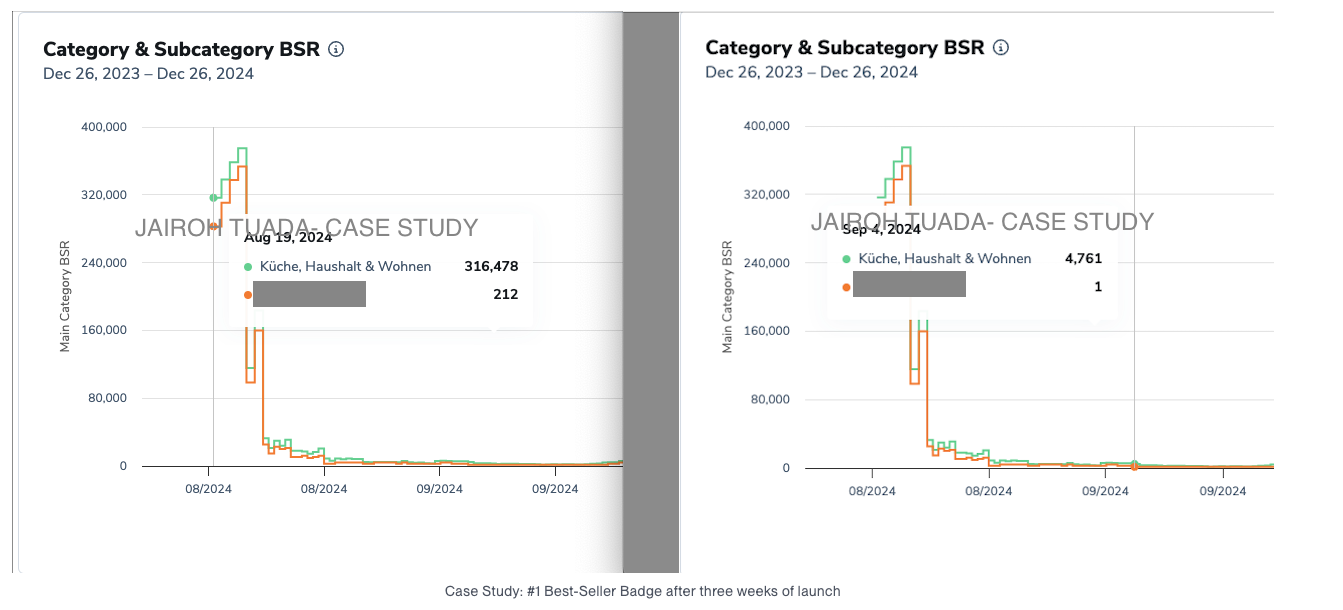The image size is (1343, 610).
Task: Click 80,000 y-axis label on right chart
Action: pos(771,399)
